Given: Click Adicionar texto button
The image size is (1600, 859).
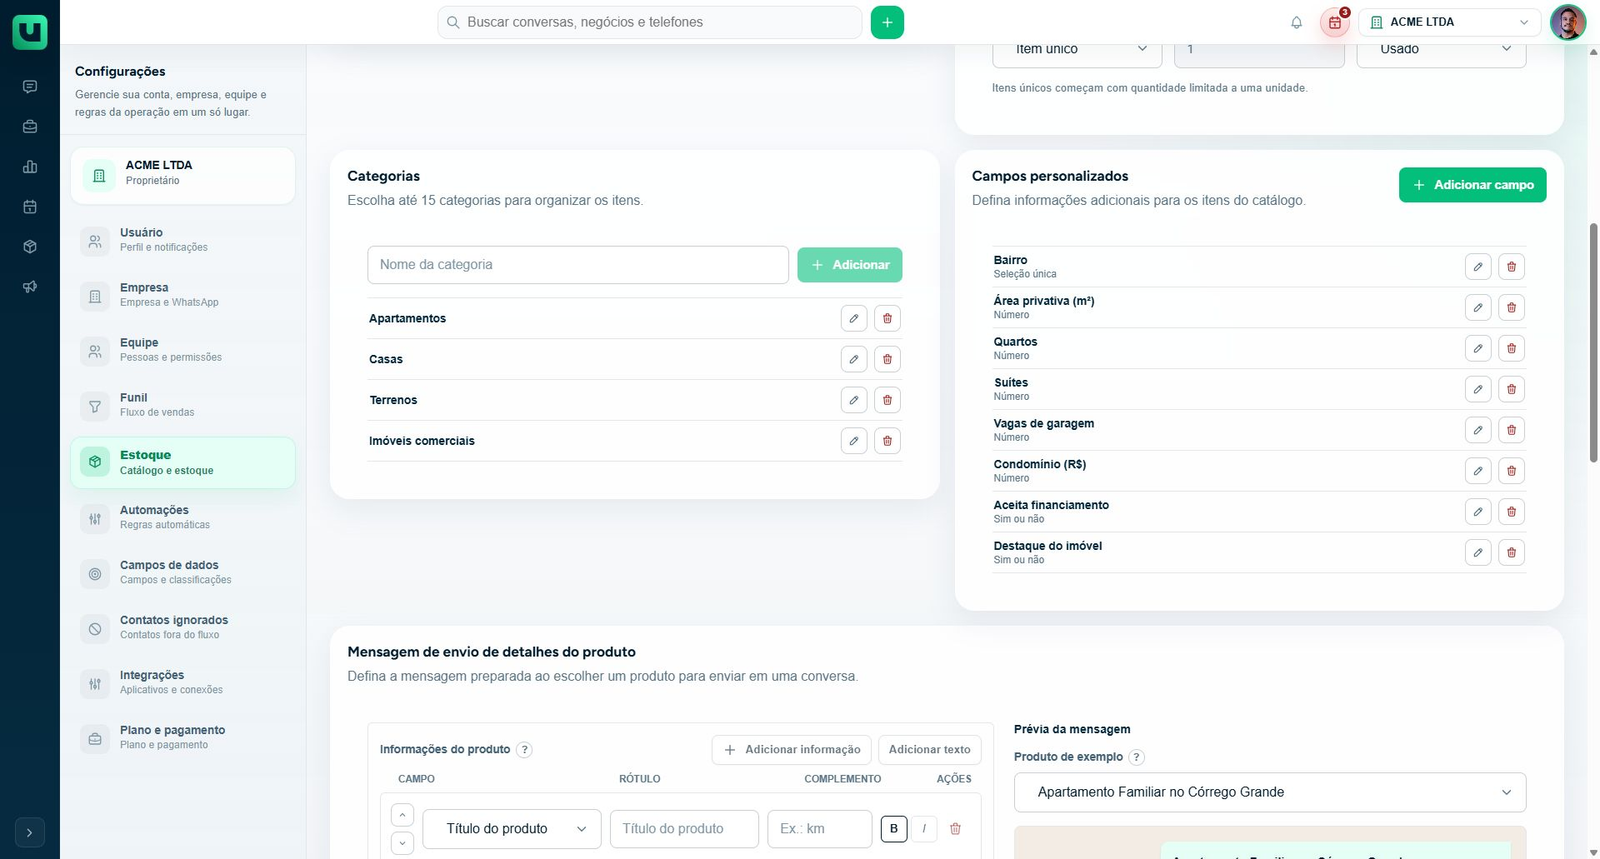Looking at the screenshot, I should tap(930, 749).
